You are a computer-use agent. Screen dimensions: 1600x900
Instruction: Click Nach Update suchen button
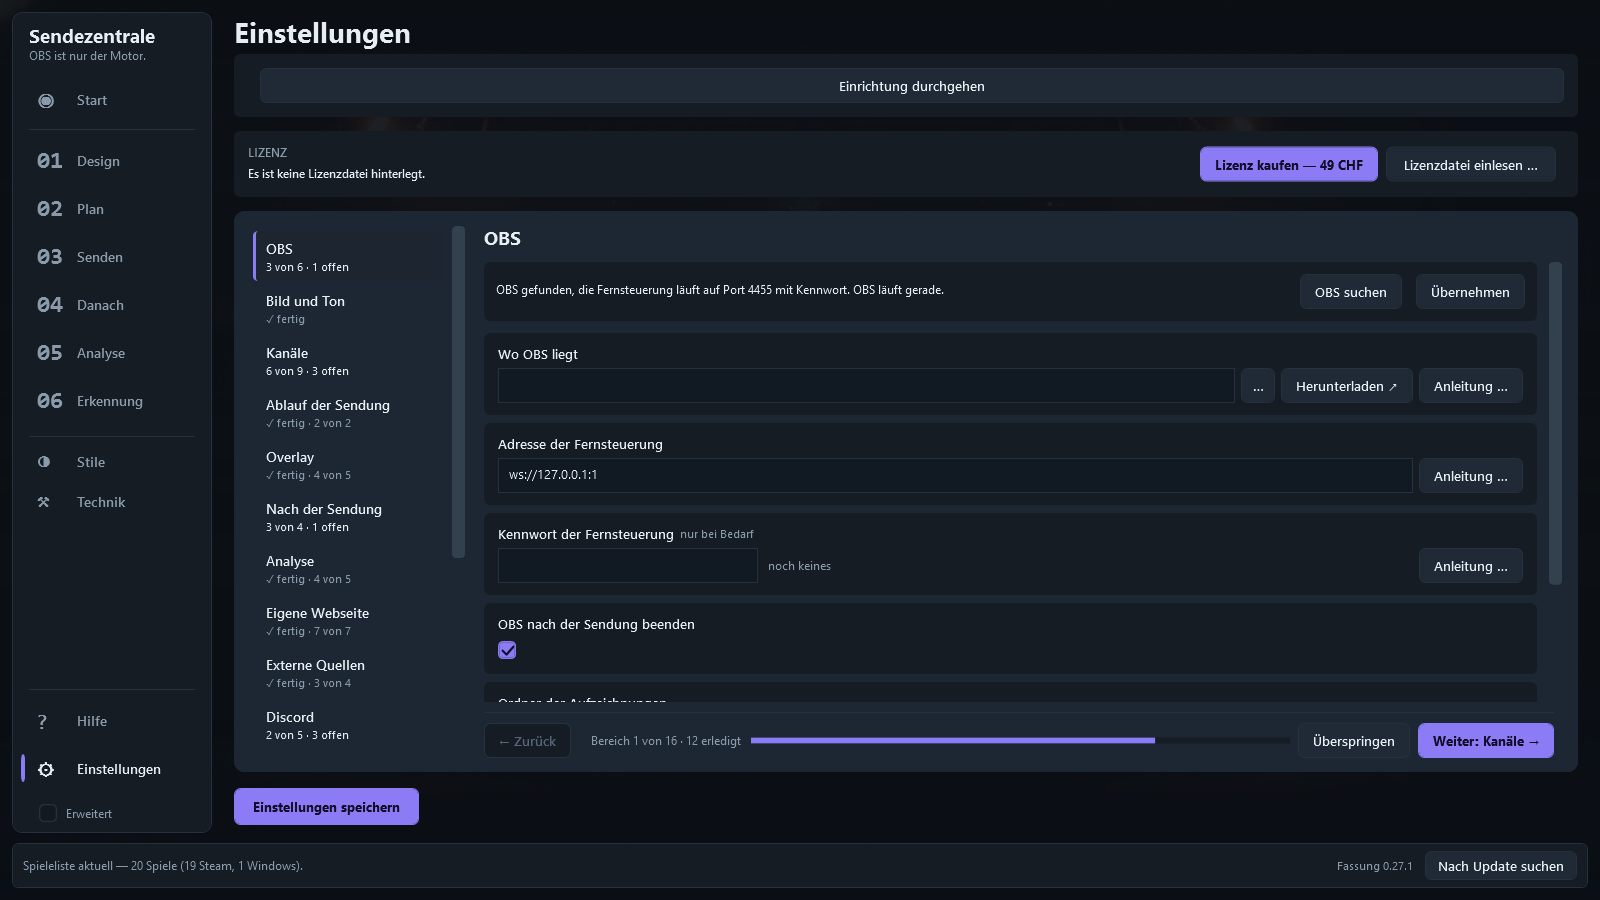tap(1501, 866)
